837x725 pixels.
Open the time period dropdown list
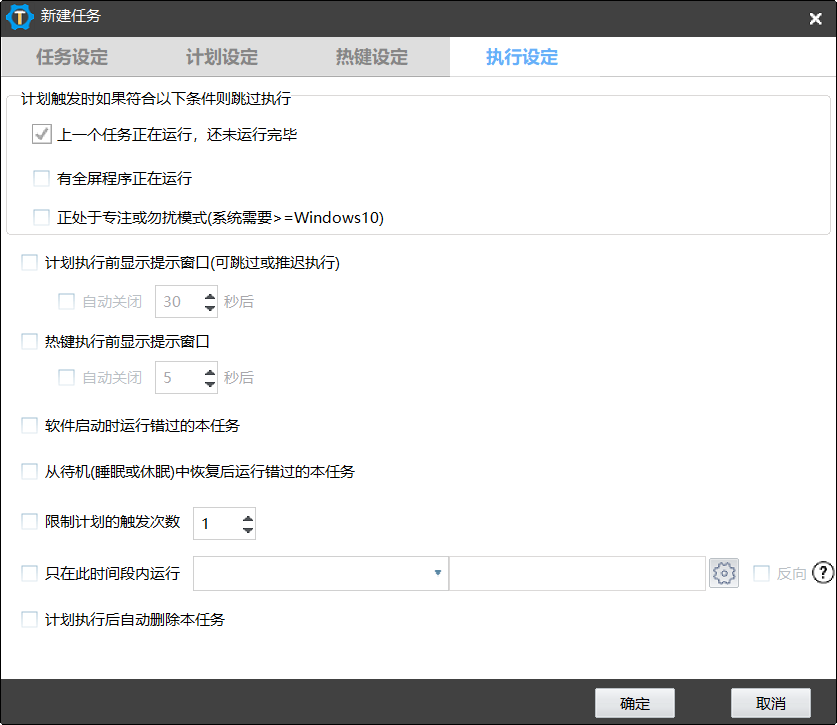coord(437,572)
